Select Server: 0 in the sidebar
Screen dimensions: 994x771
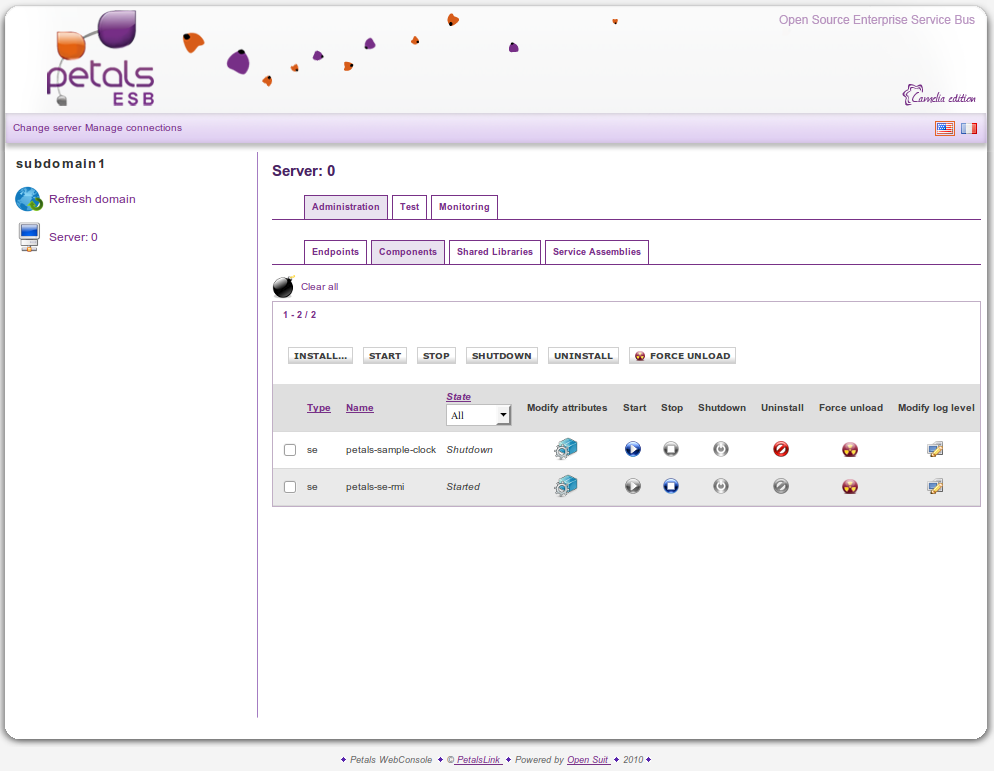click(73, 237)
